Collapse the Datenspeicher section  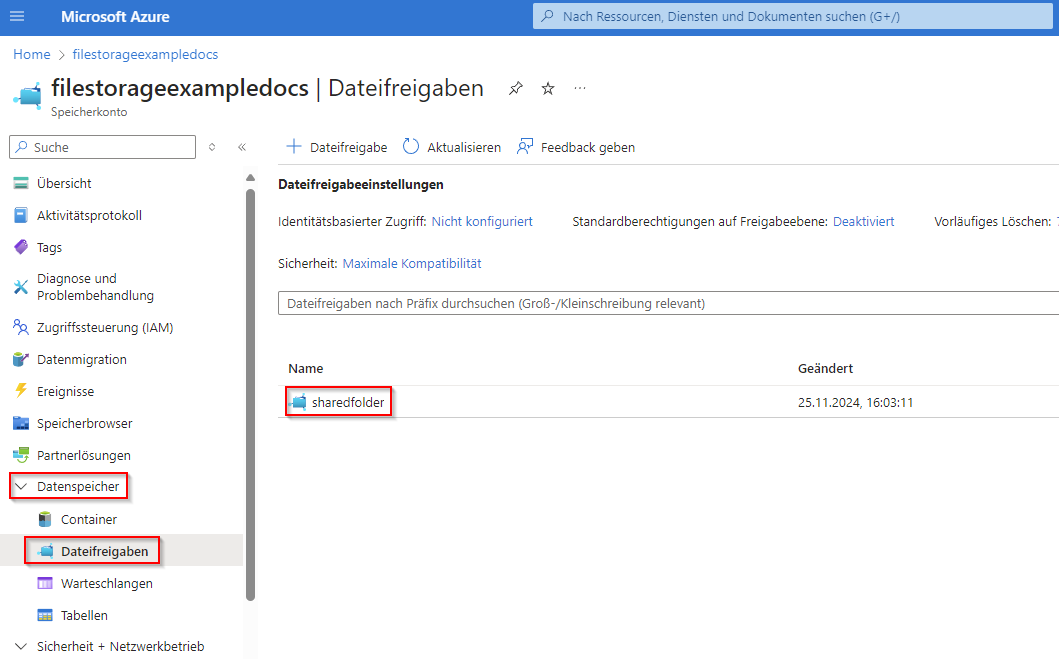[x=20, y=487]
